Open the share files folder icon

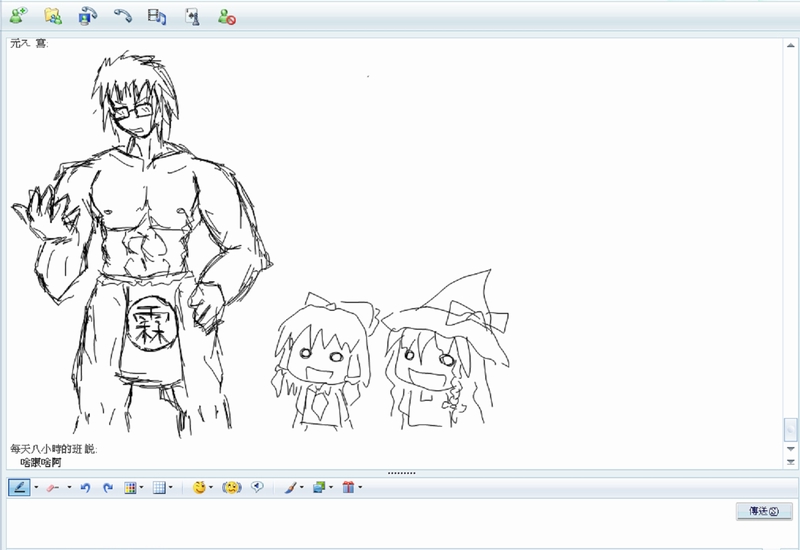tap(53, 16)
